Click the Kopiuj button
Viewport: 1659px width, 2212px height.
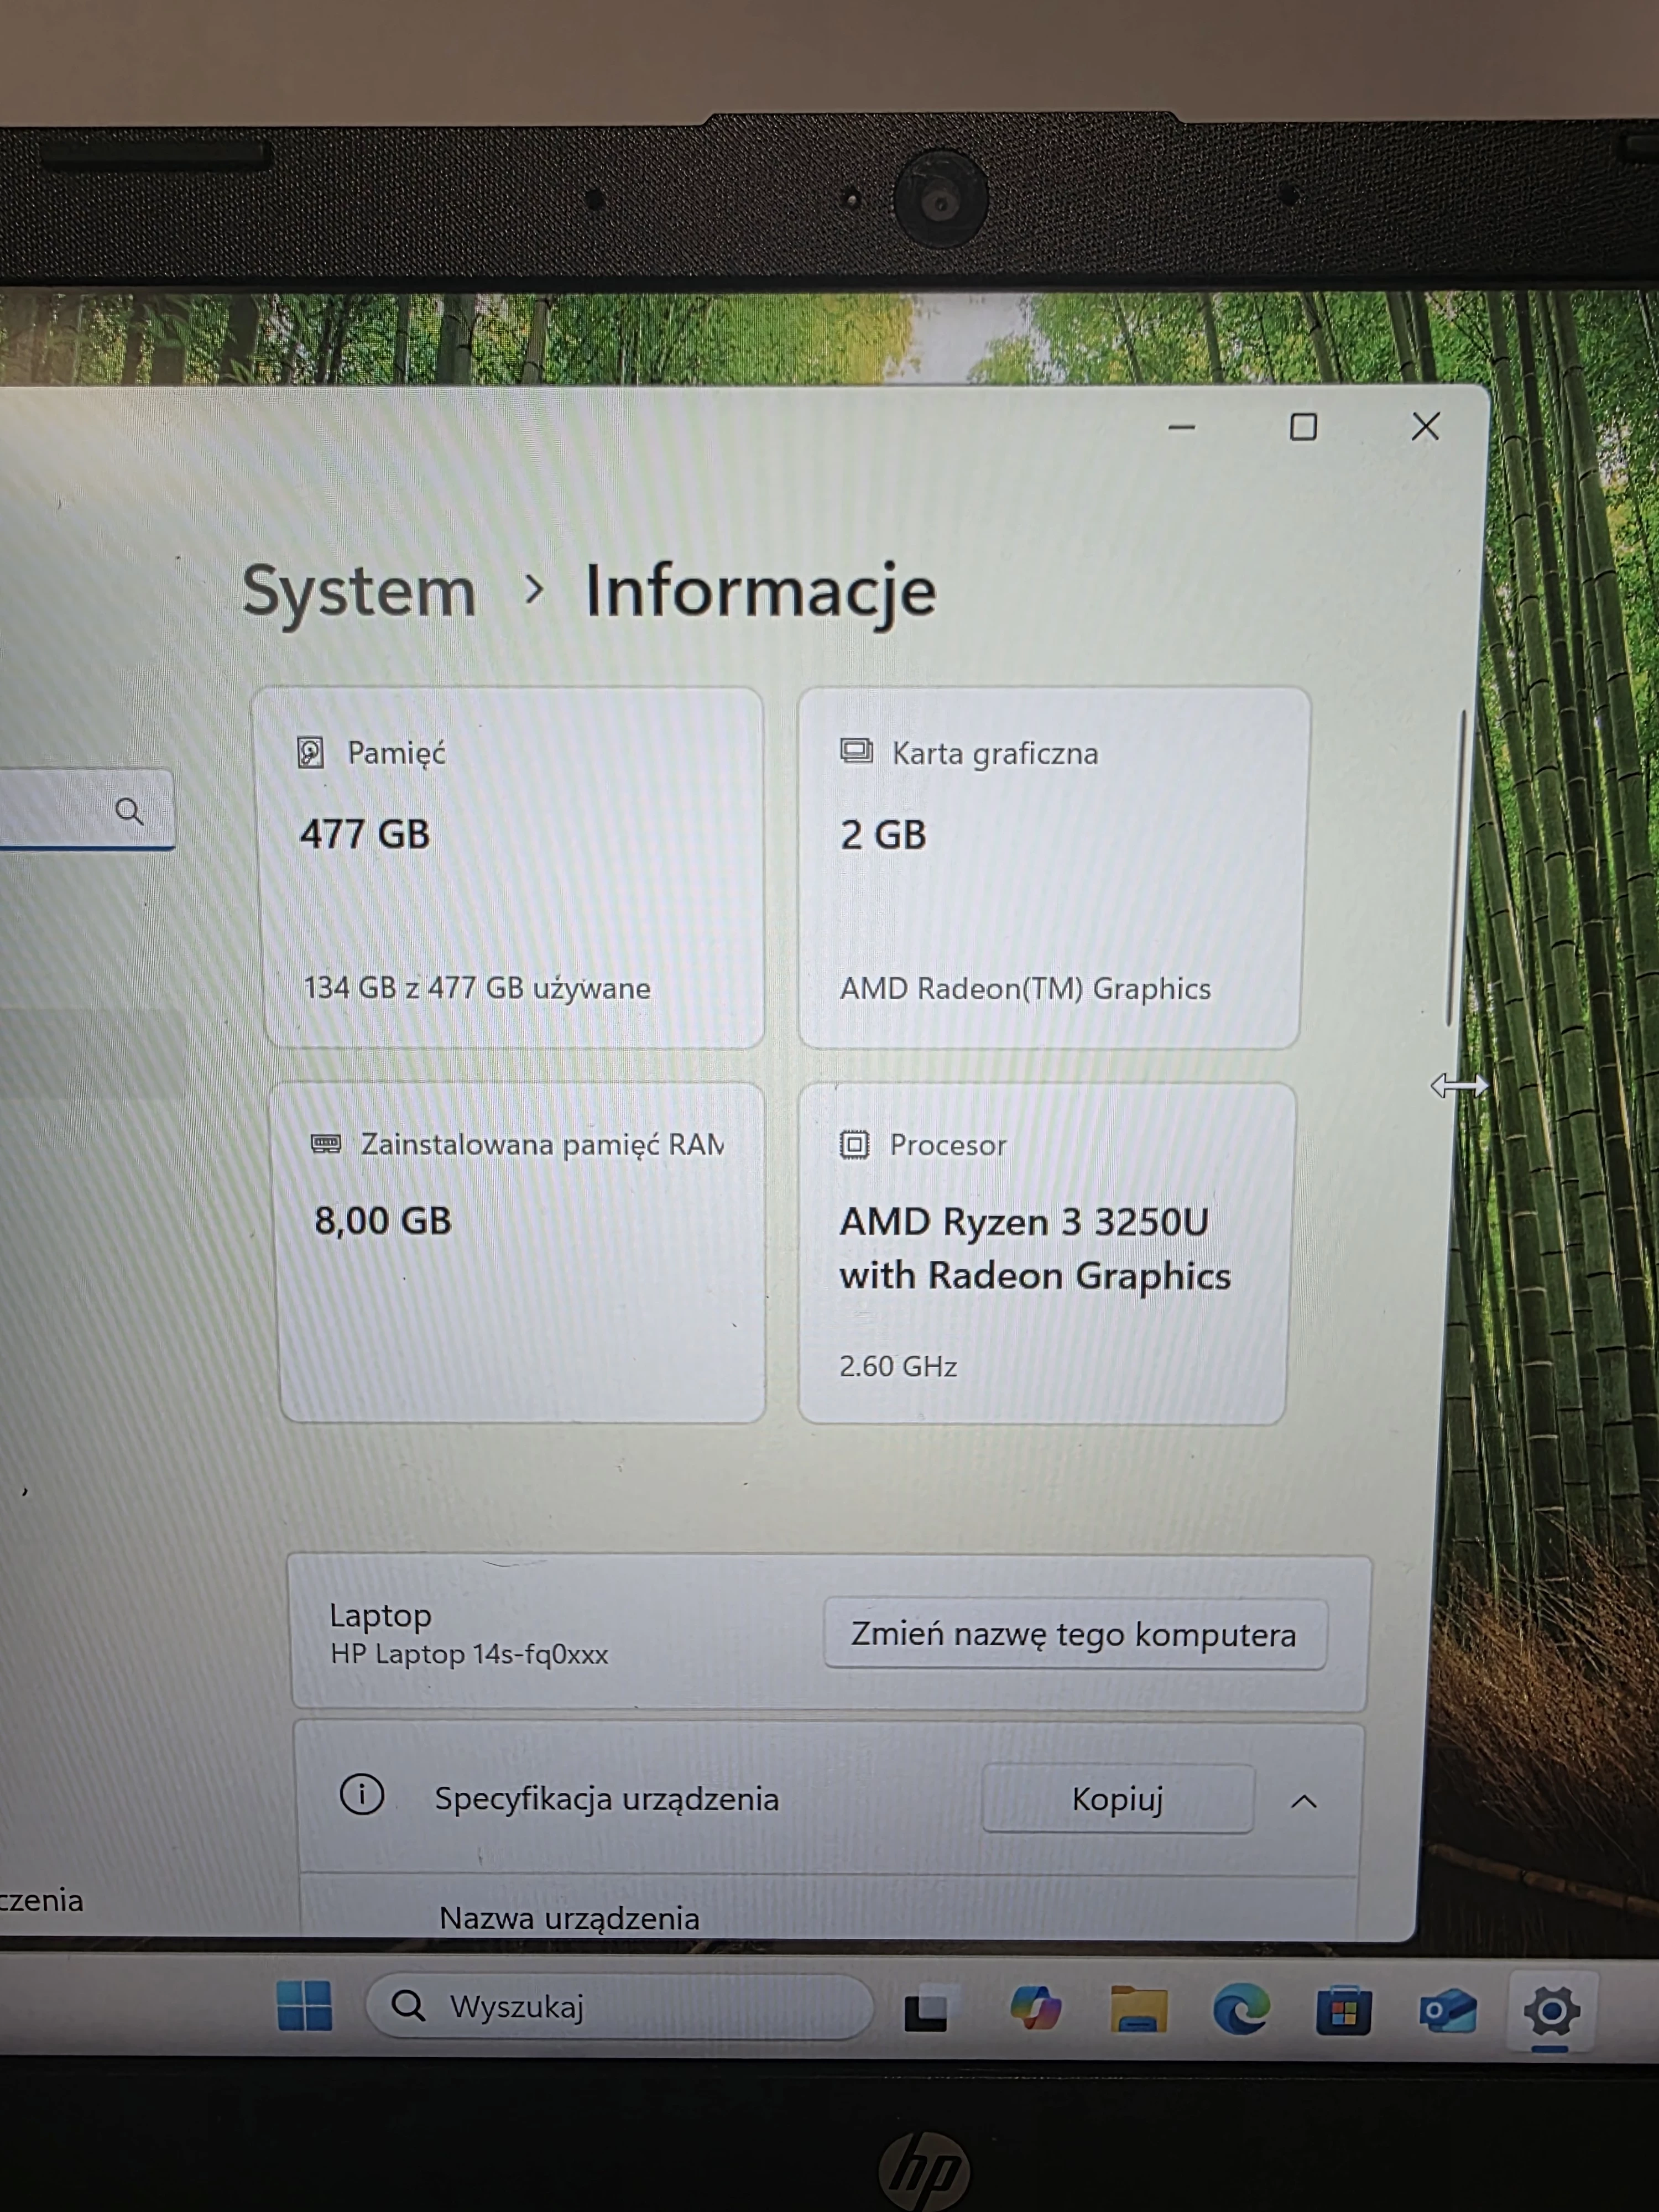1117,1799
